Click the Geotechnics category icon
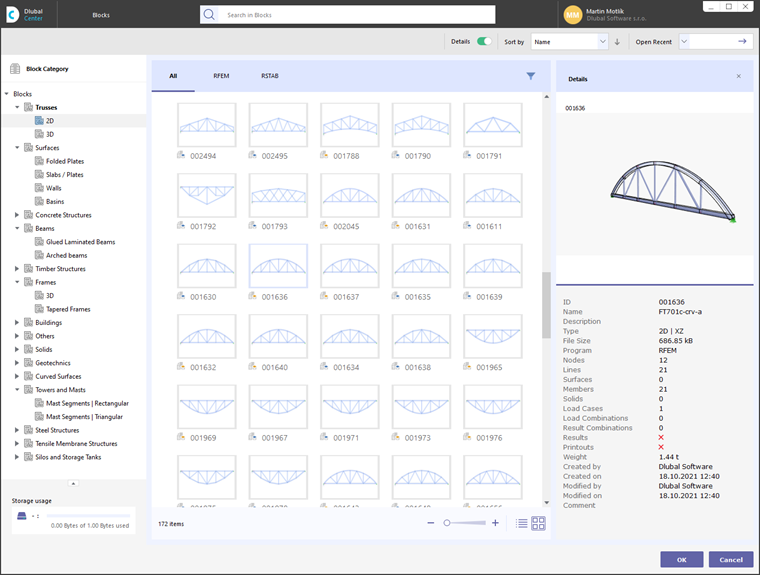 coord(29,363)
